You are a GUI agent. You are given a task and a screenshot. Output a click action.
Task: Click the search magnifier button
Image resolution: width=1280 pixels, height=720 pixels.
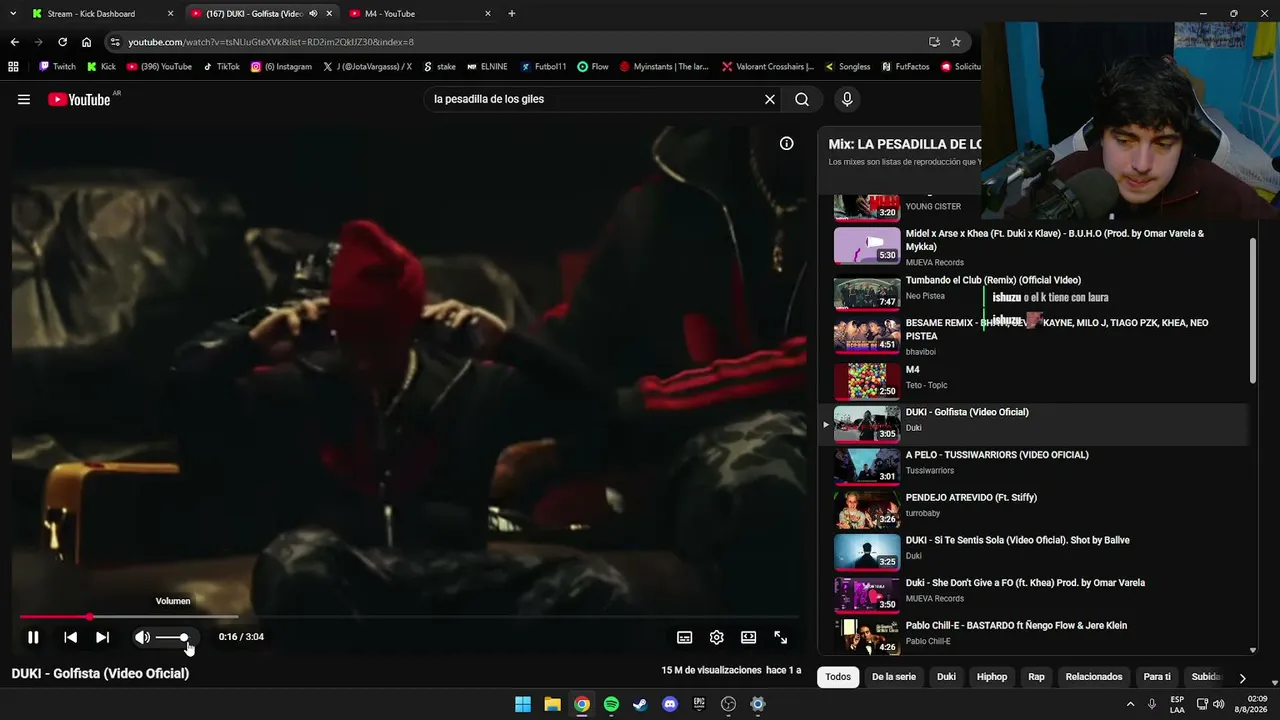pyautogui.click(x=802, y=99)
